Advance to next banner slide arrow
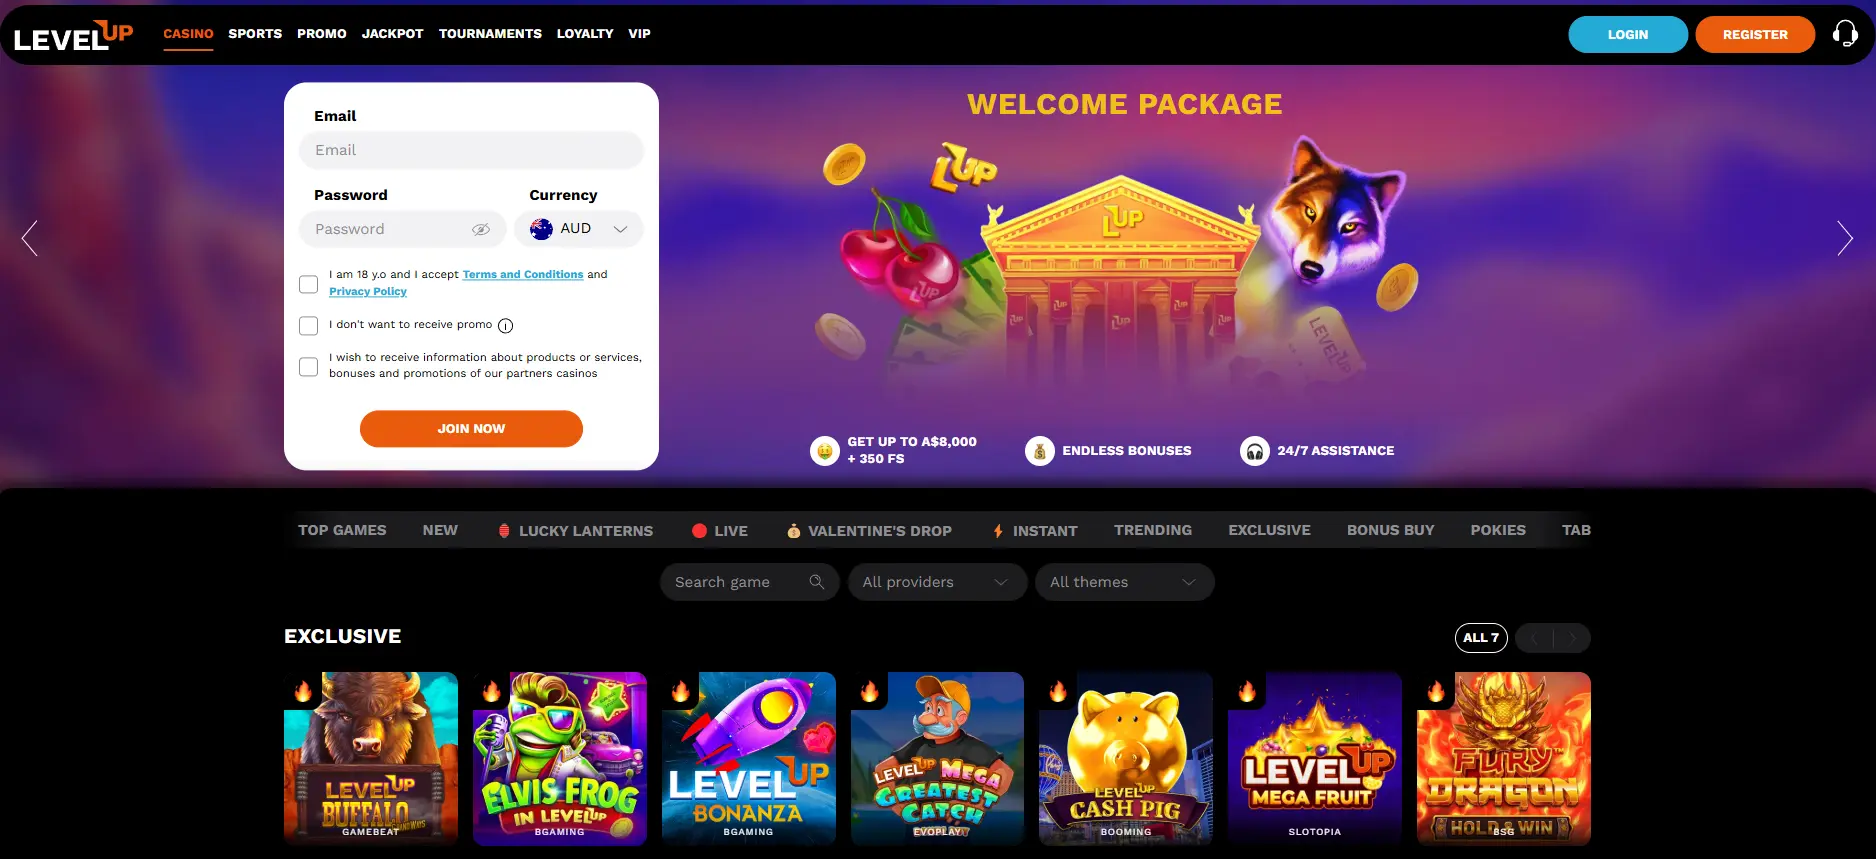 point(1845,238)
